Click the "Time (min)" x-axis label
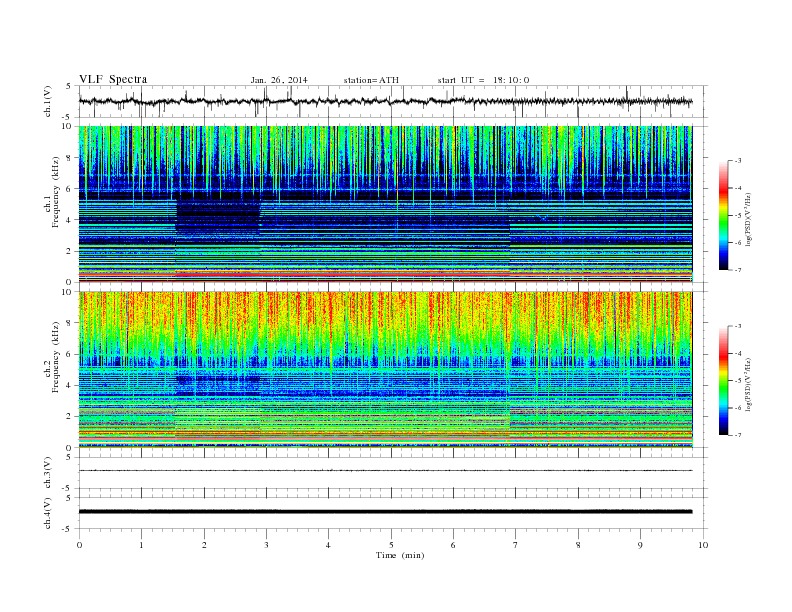The width and height of the screenshot is (792, 612). click(x=400, y=555)
